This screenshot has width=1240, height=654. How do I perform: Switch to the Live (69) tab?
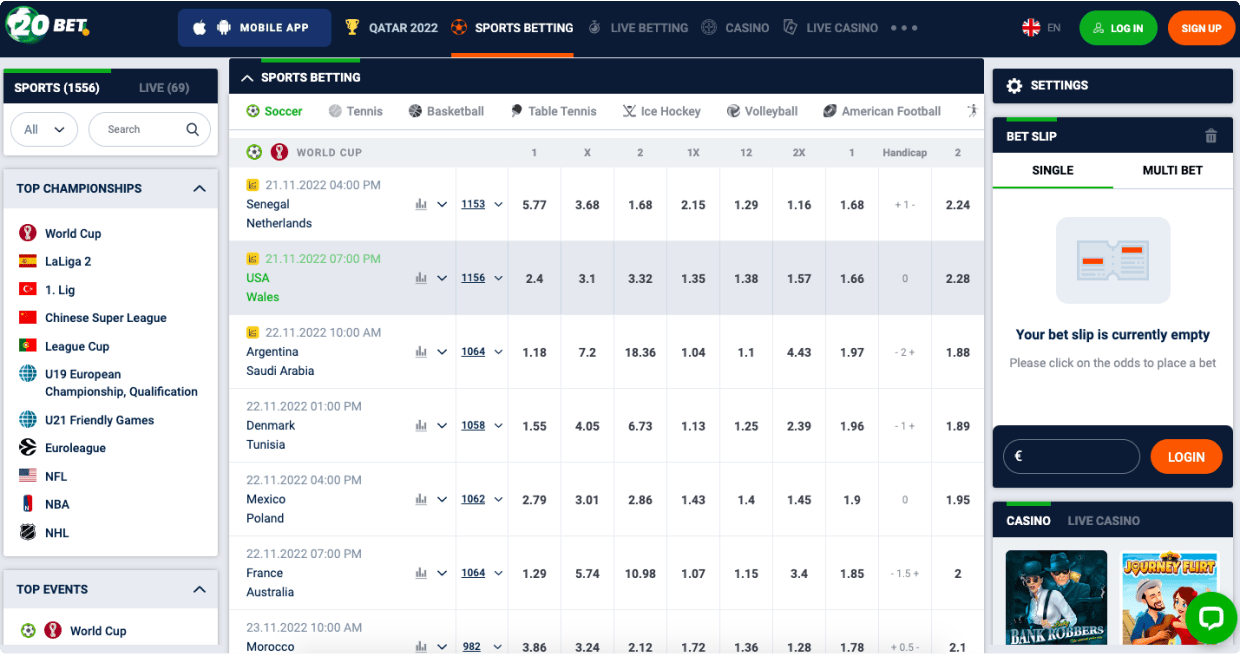click(x=164, y=87)
